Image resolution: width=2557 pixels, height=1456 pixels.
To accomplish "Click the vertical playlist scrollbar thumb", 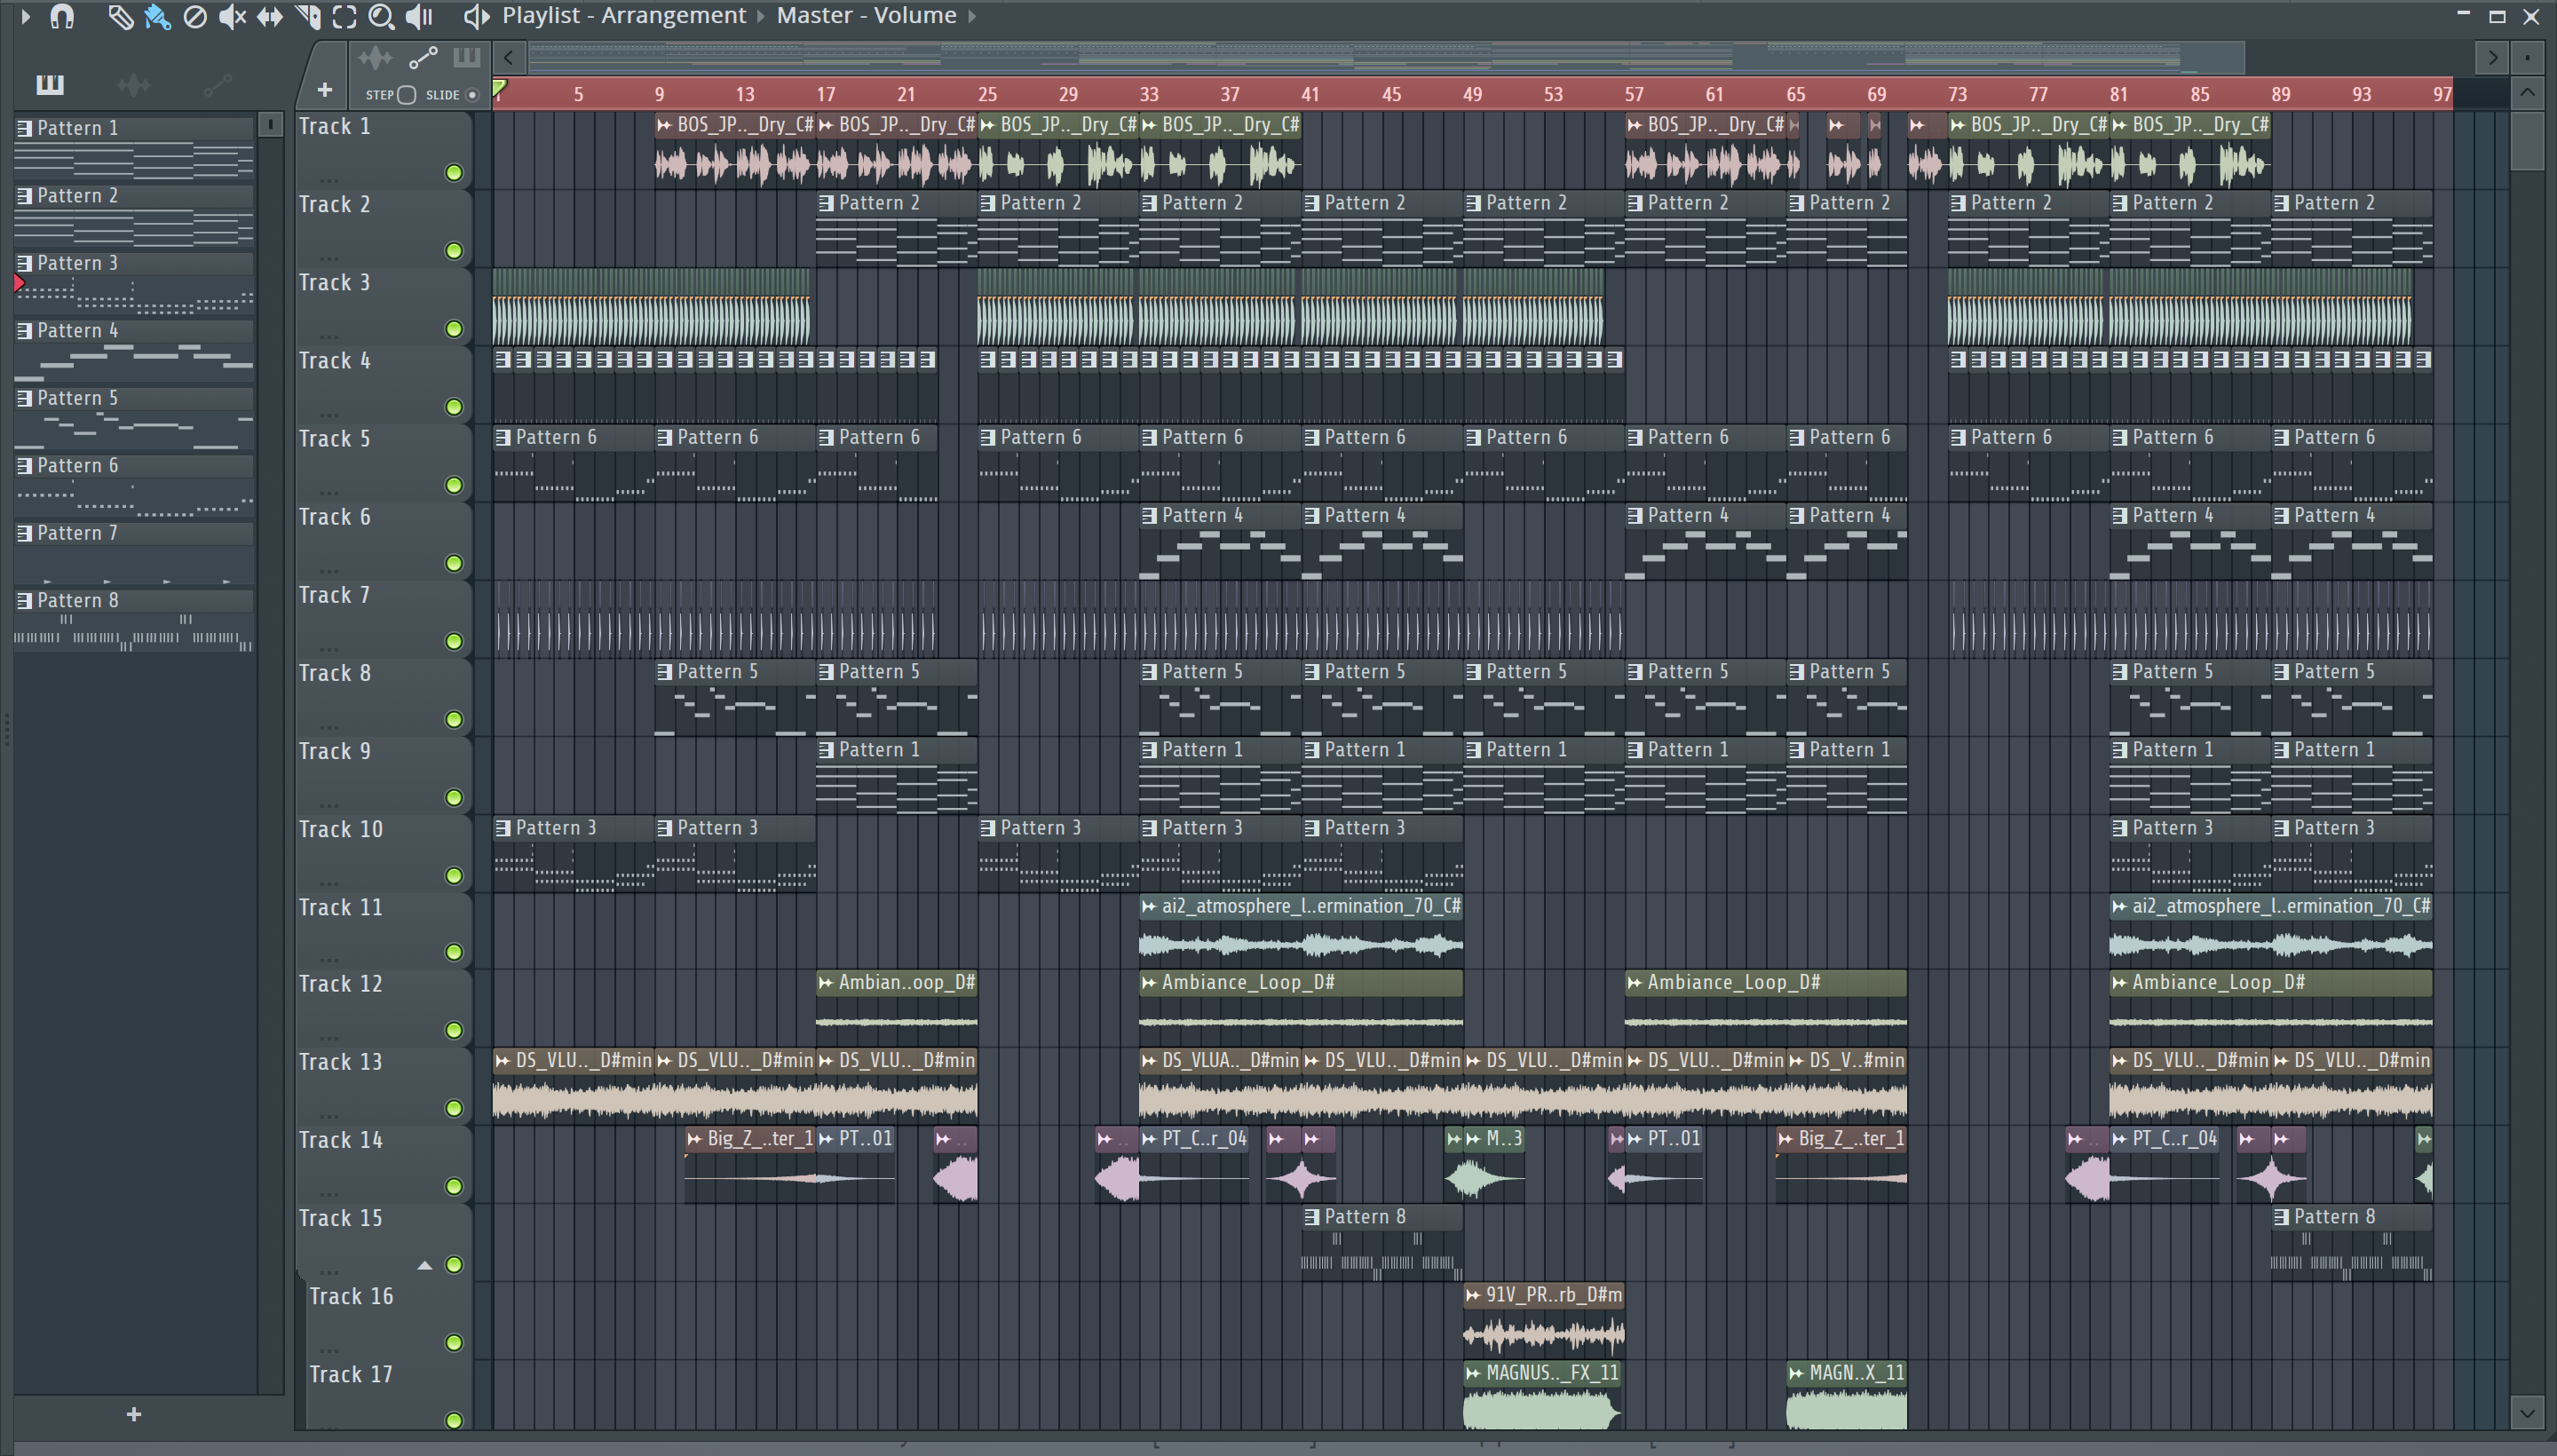I will (2528, 141).
